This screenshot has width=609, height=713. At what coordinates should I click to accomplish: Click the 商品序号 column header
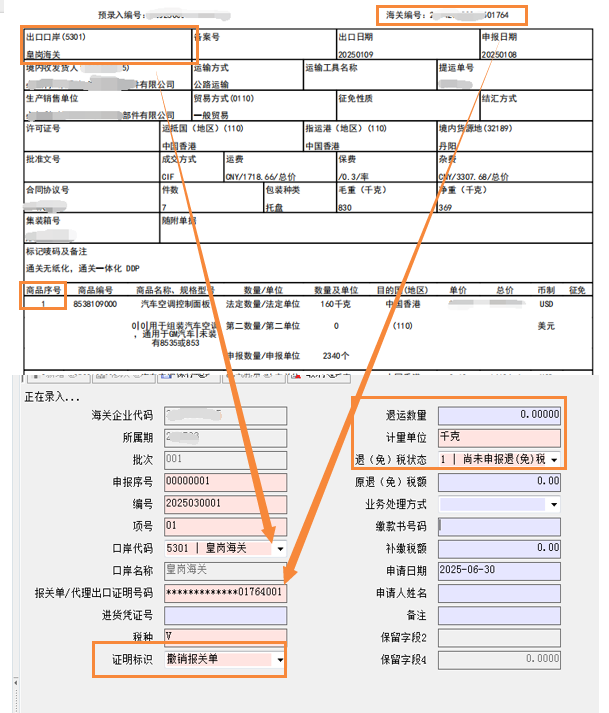point(43,290)
